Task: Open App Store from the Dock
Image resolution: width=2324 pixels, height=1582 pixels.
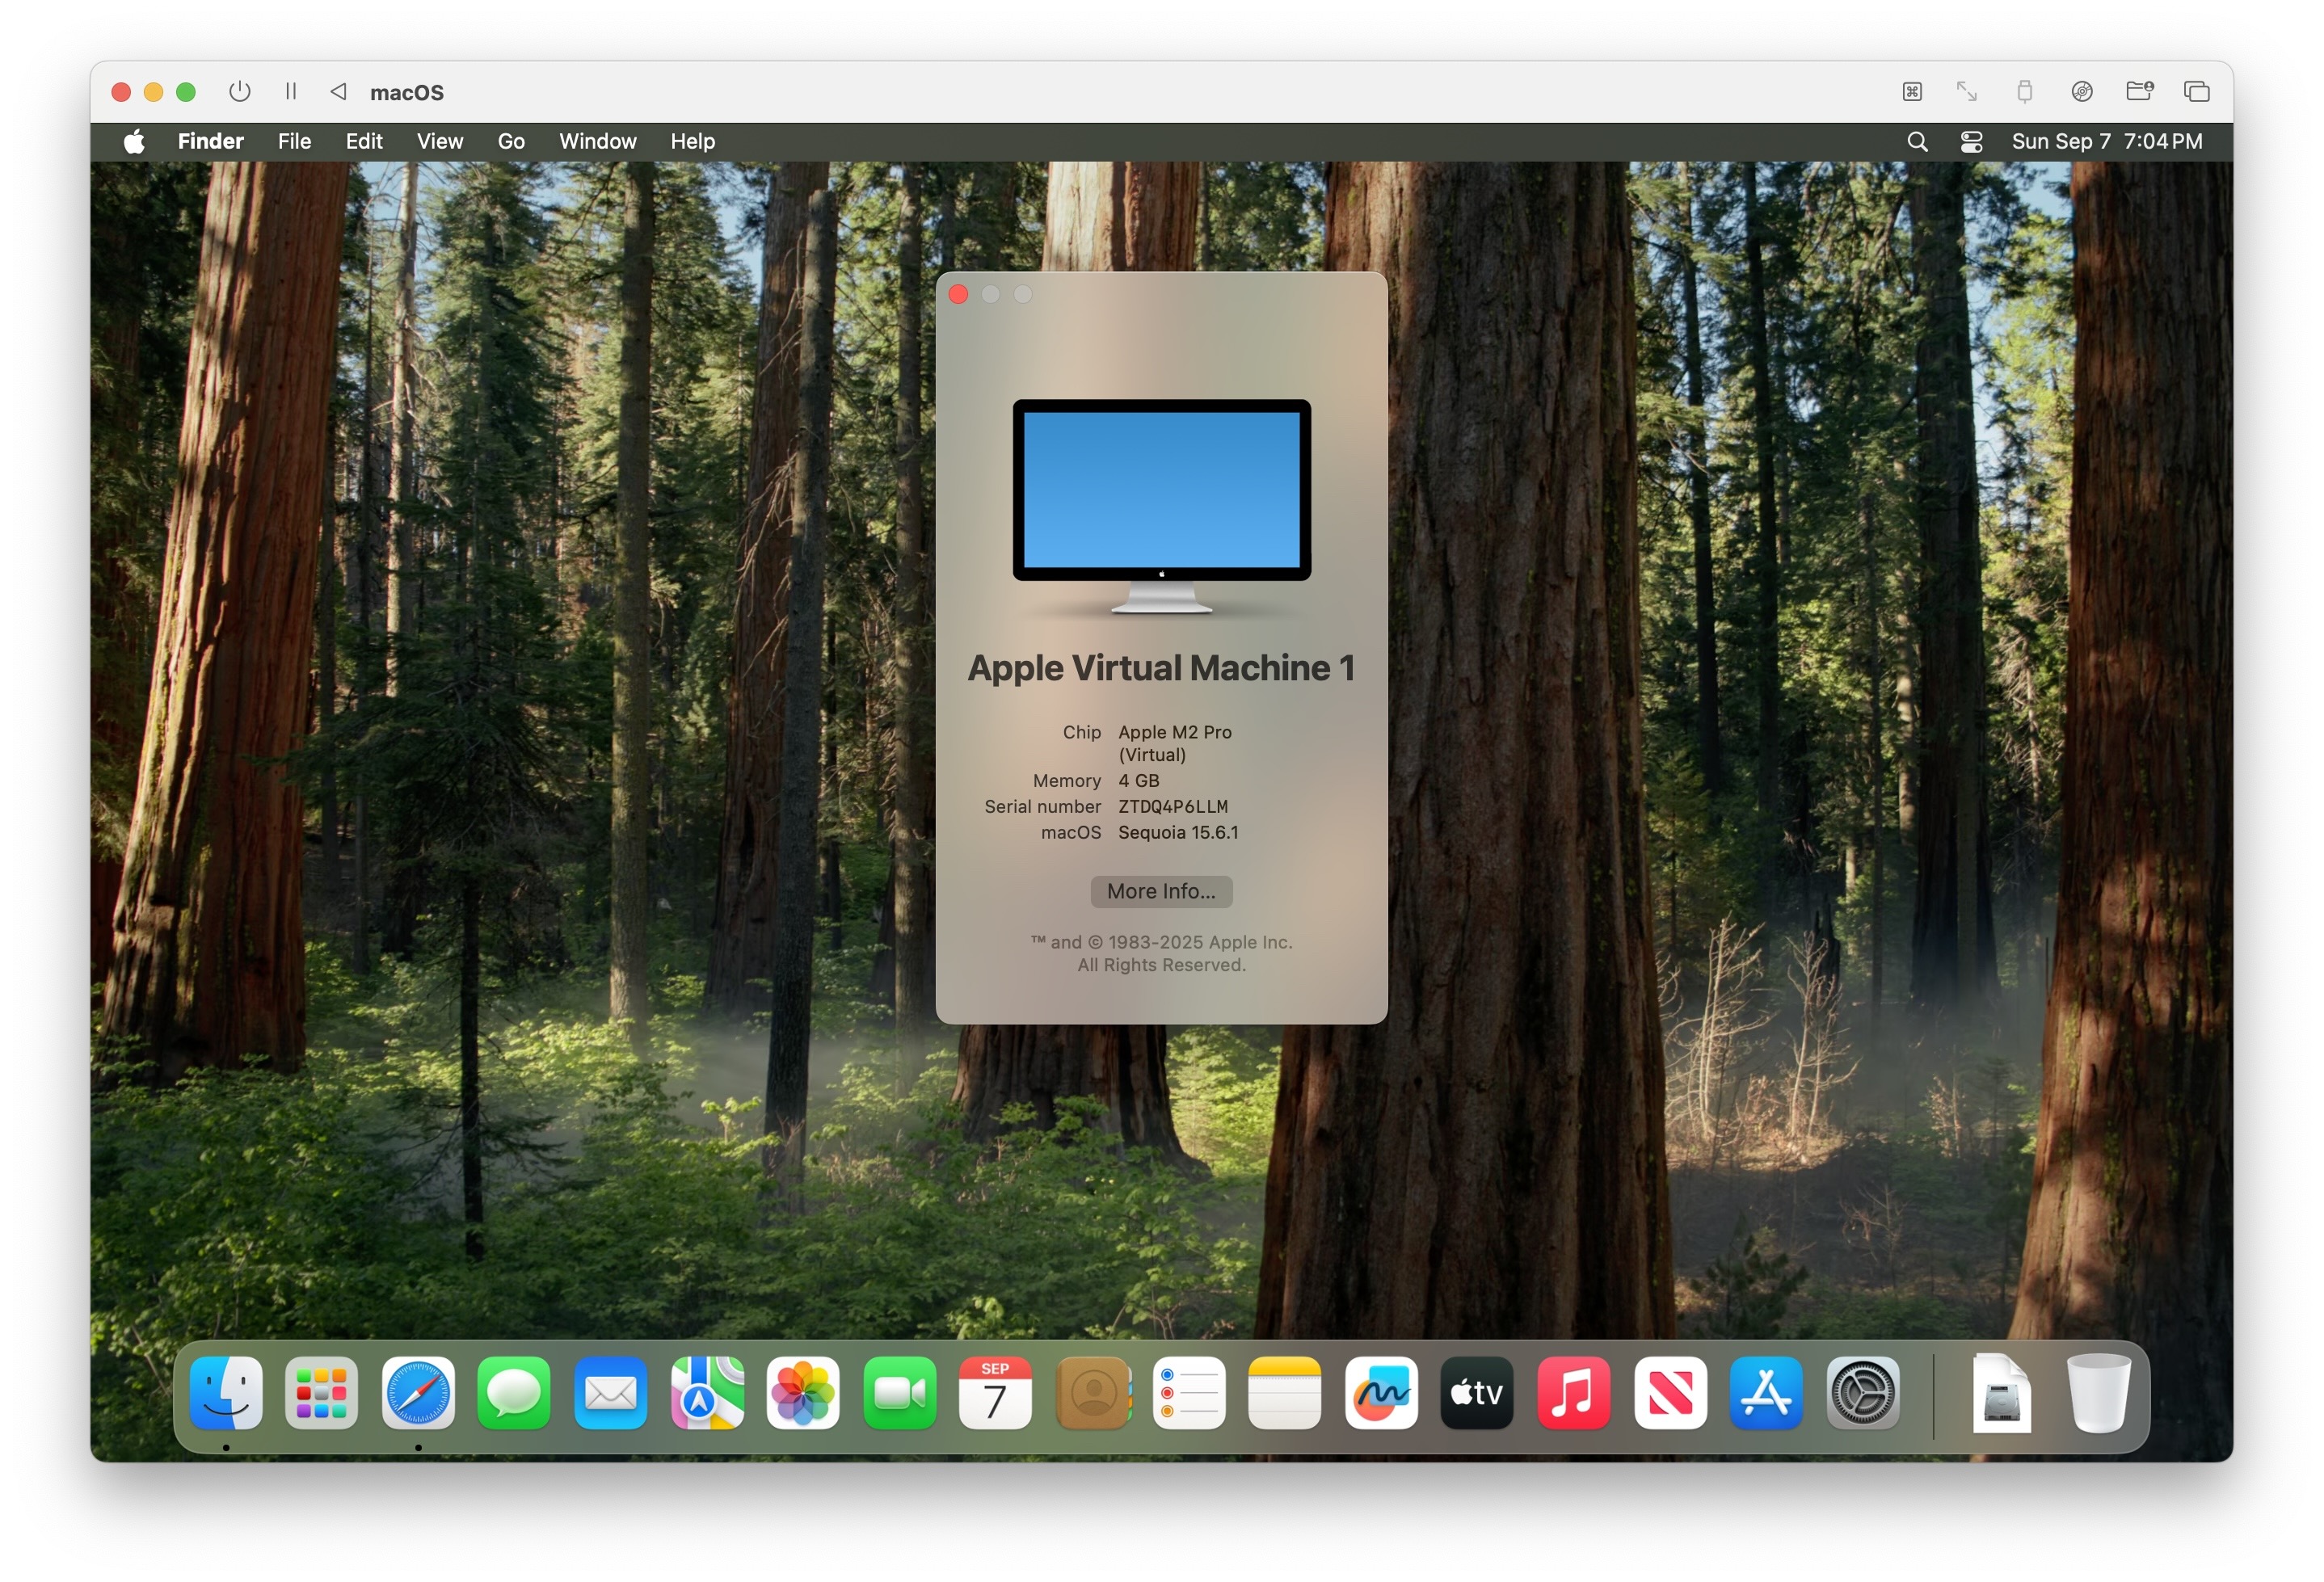Action: click(1766, 1393)
